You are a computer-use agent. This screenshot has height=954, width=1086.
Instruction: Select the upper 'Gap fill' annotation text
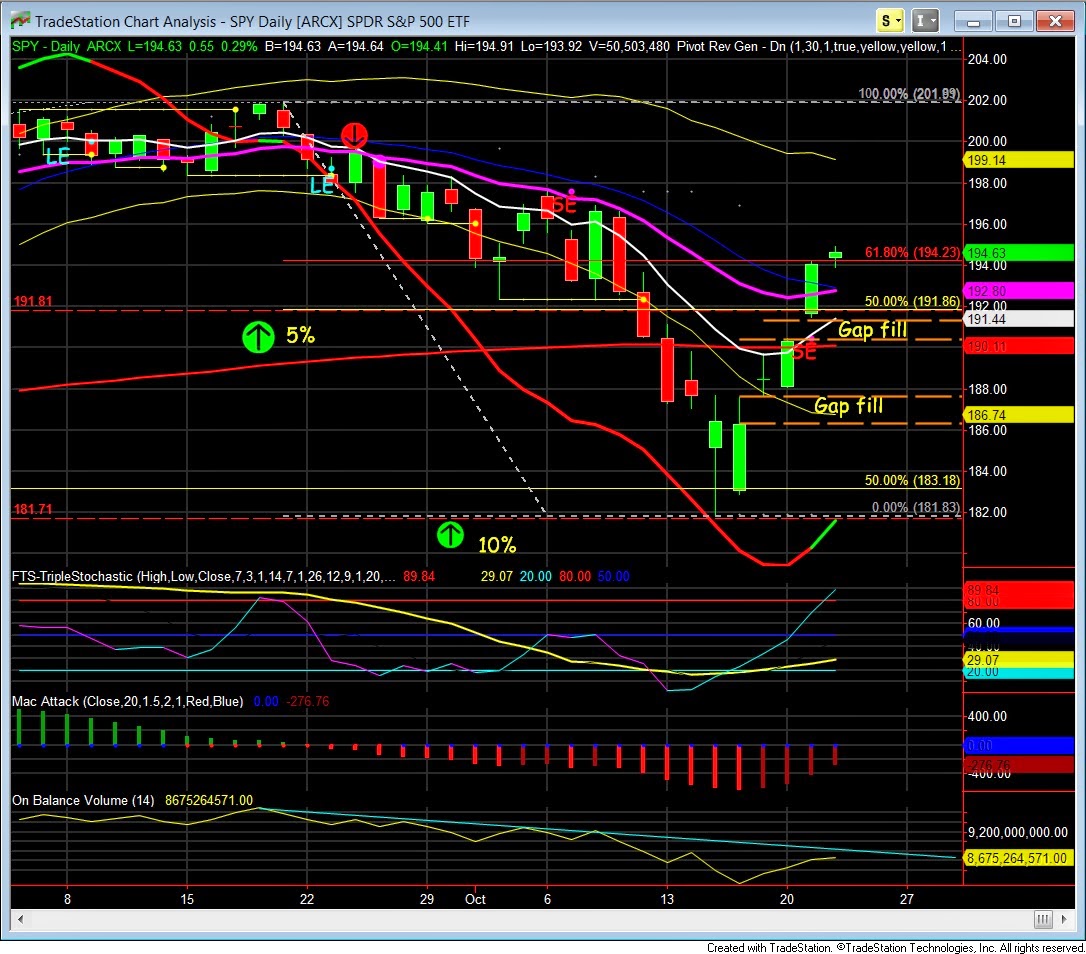[873, 330]
